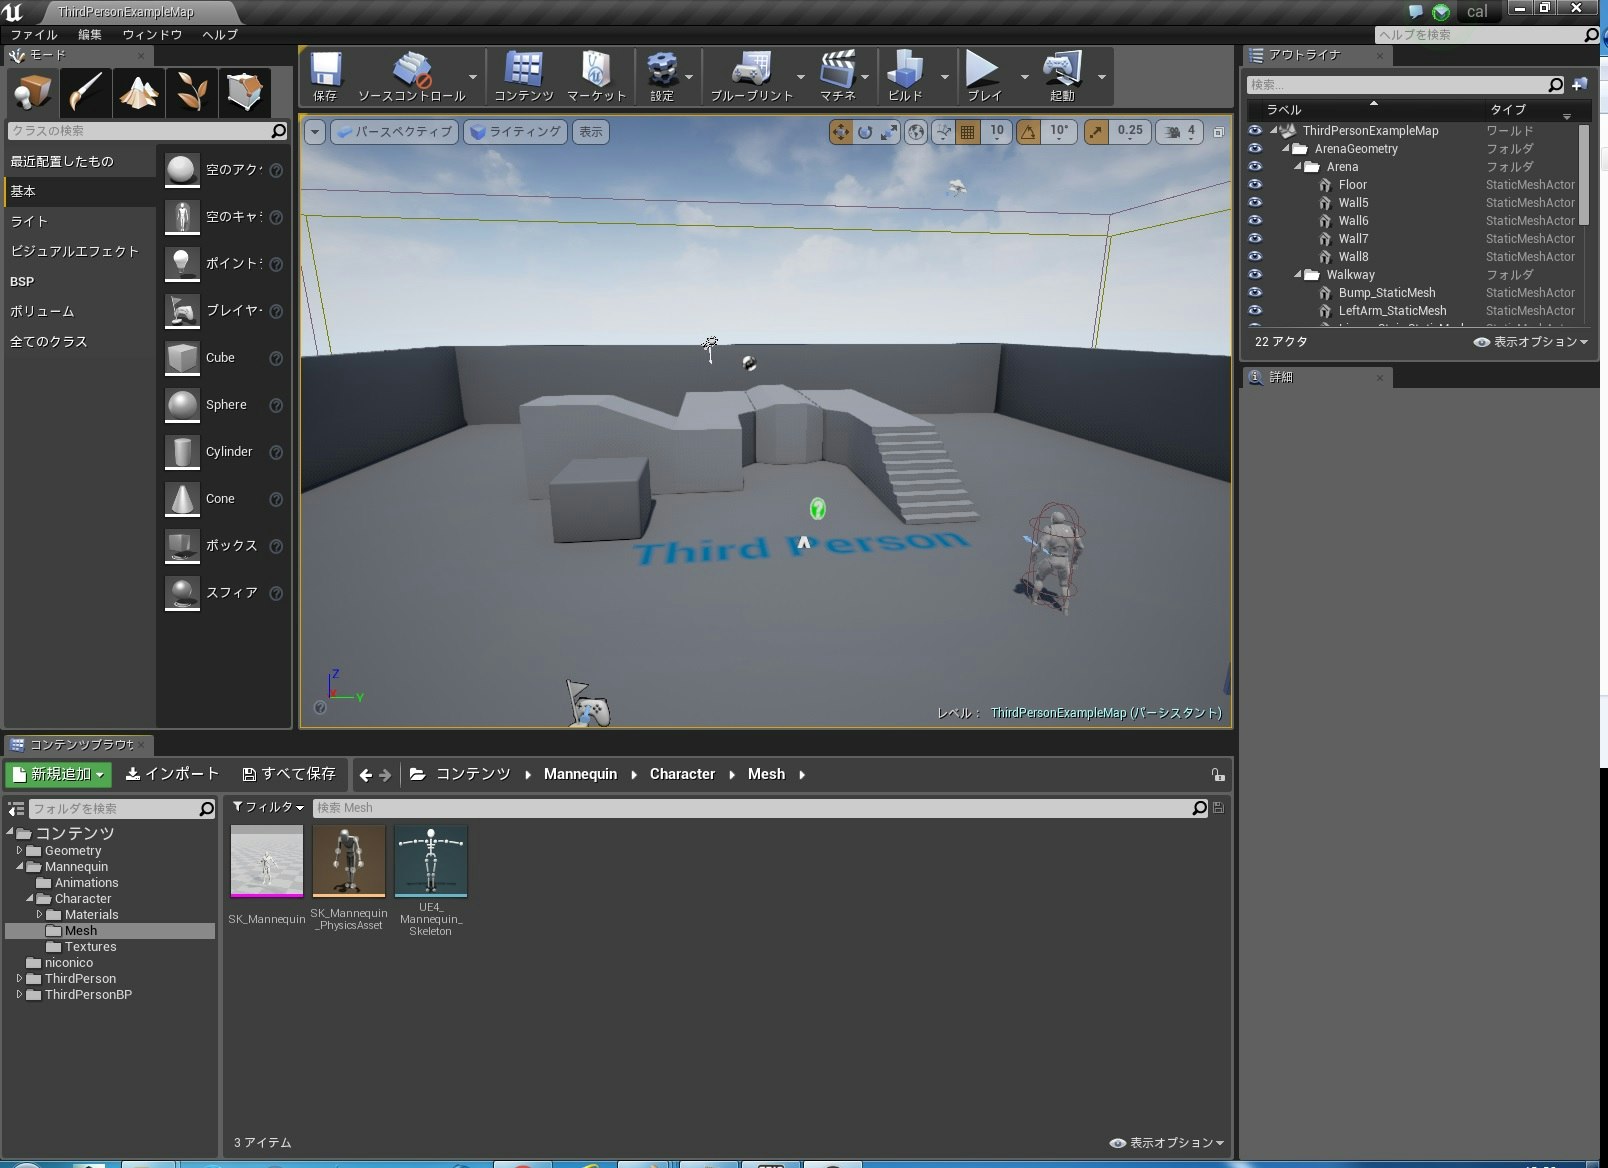Navigate to Mannequin in breadcrumb path
This screenshot has height=1168, width=1608.
click(580, 774)
